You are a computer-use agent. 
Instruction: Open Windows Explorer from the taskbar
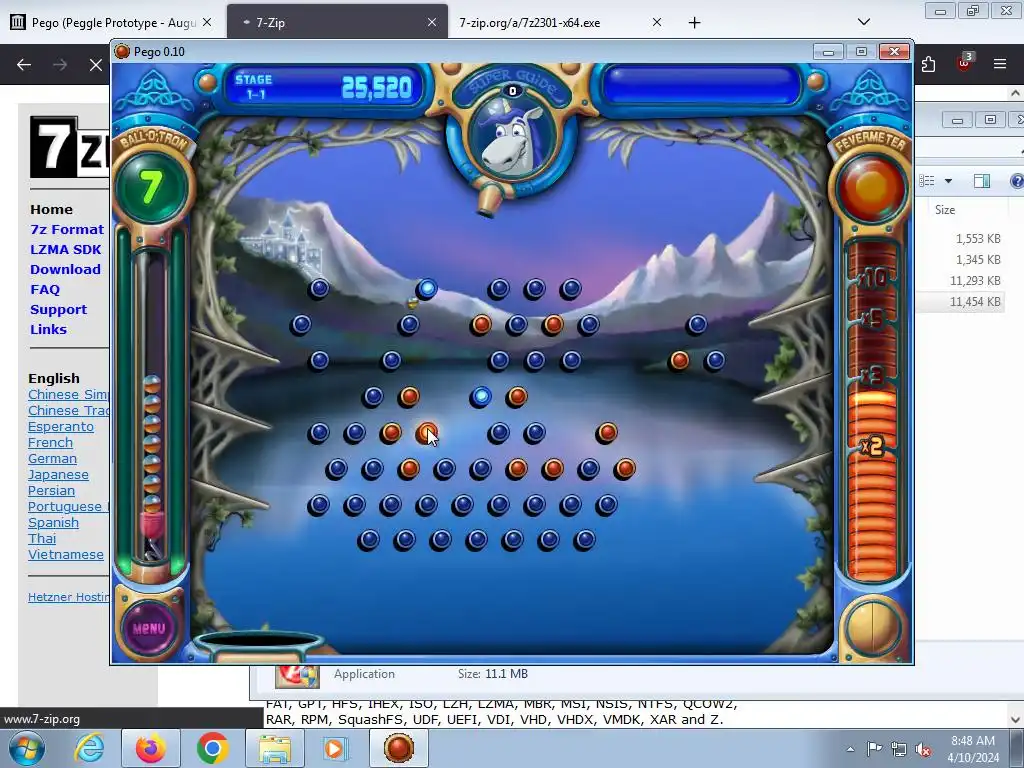click(x=274, y=748)
